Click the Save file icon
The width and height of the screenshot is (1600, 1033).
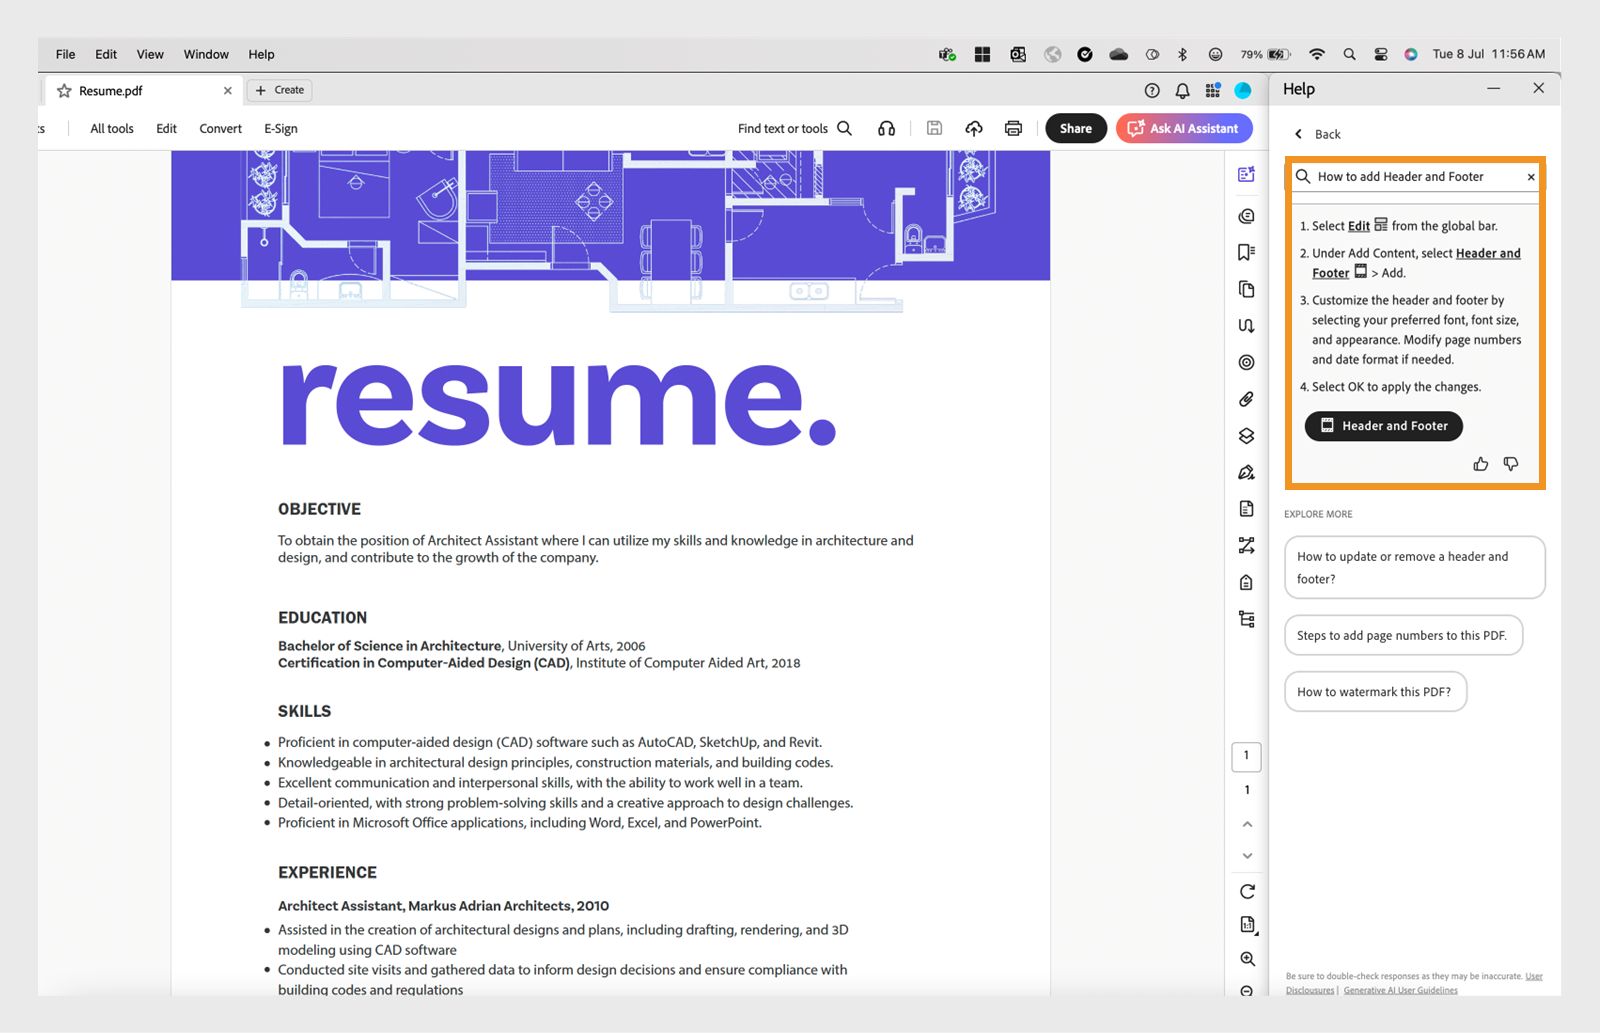tap(935, 128)
